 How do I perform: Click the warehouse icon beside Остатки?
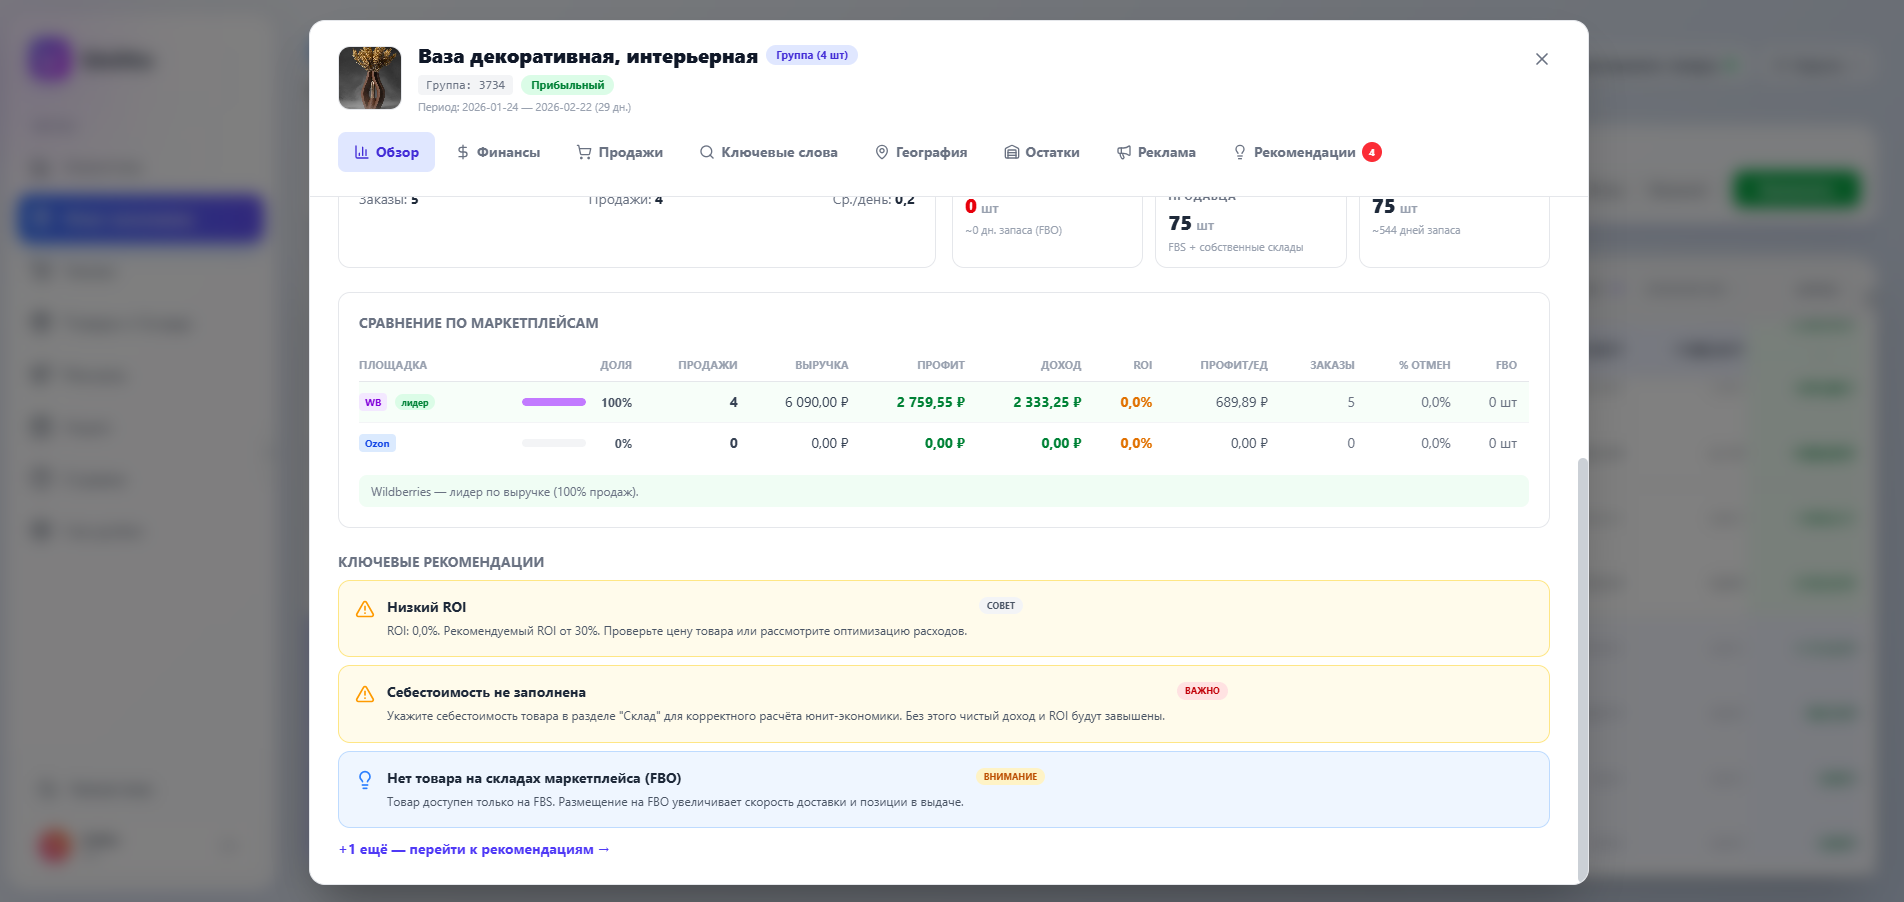tap(1011, 152)
